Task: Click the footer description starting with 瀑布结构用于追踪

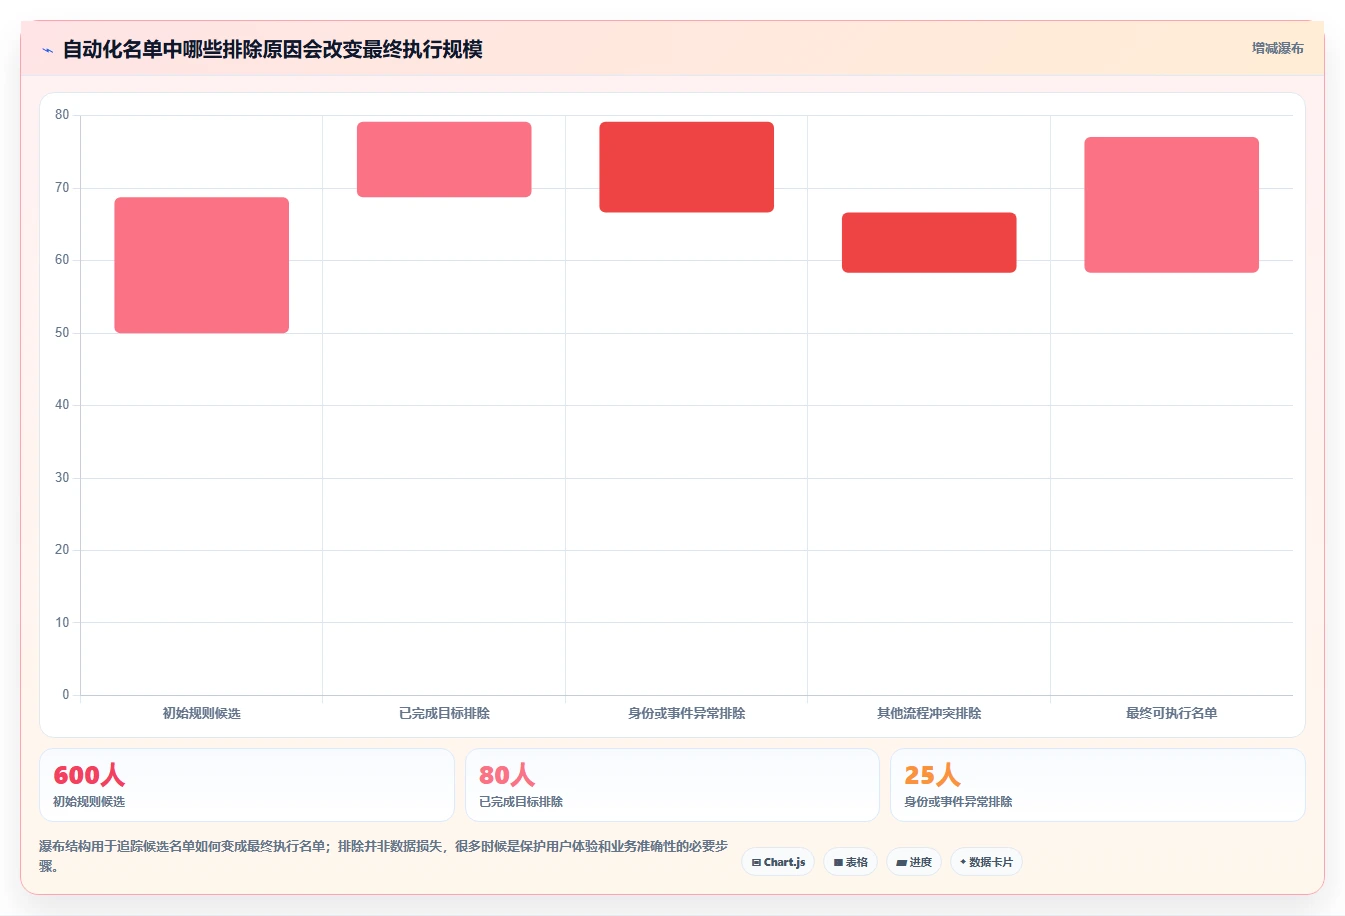Action: pyautogui.click(x=384, y=856)
